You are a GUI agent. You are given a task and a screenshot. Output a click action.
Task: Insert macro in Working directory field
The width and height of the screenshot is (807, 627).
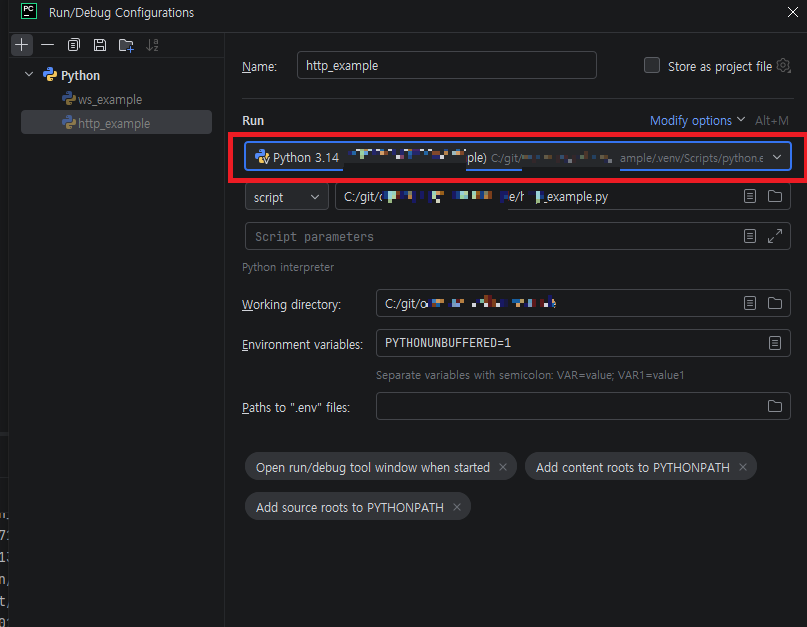click(750, 303)
